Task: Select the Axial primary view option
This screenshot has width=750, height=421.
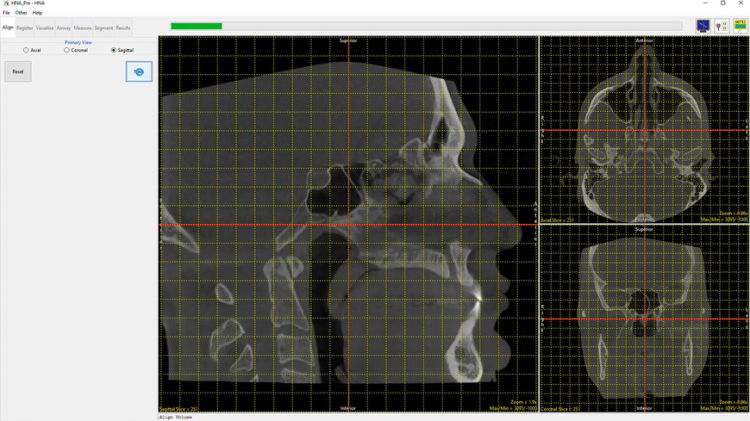Action: (26, 50)
